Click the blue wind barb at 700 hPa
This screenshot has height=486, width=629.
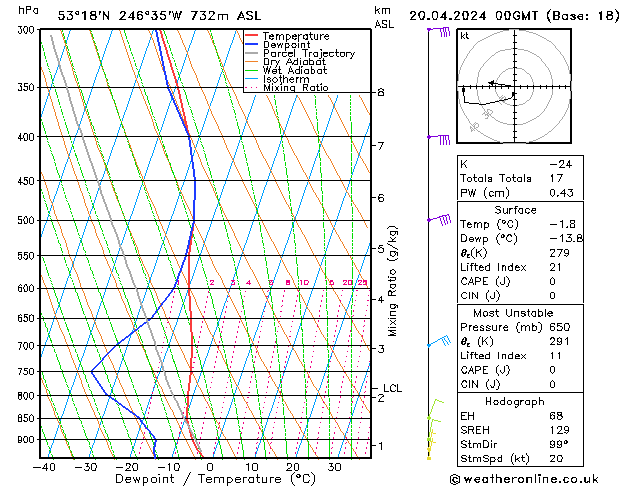(x=440, y=341)
